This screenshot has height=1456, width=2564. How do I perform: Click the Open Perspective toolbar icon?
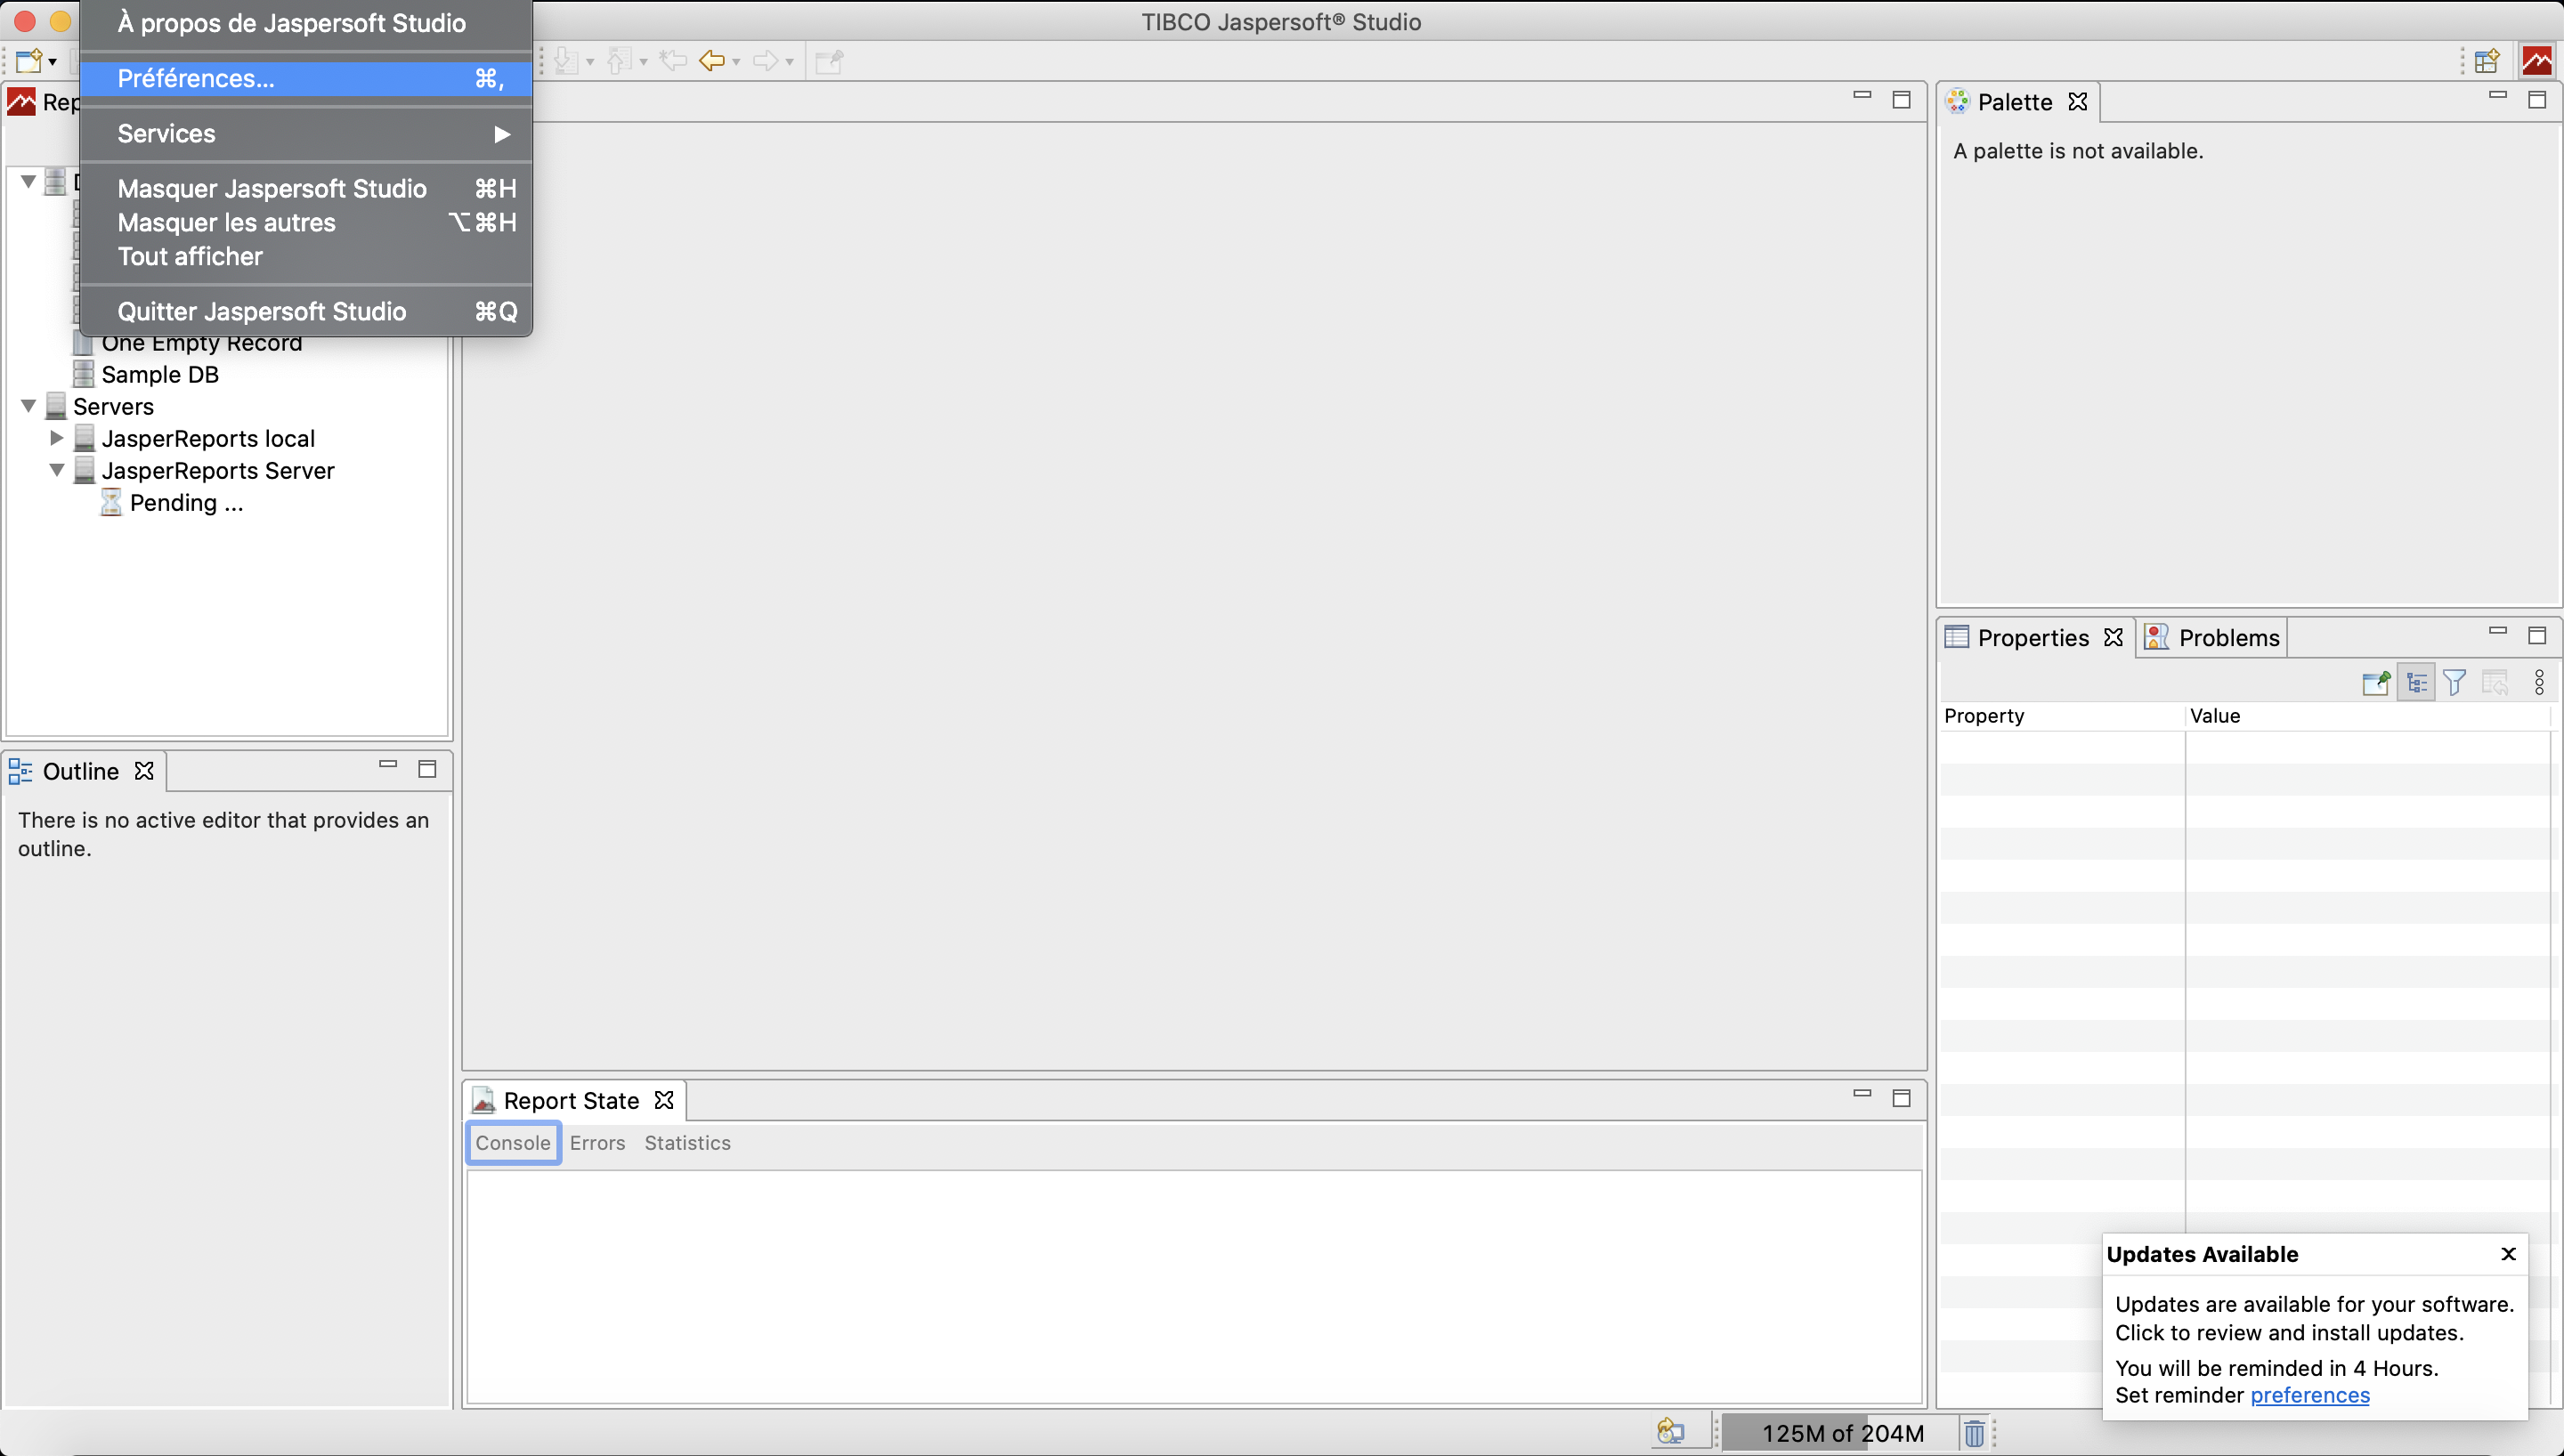2487,61
